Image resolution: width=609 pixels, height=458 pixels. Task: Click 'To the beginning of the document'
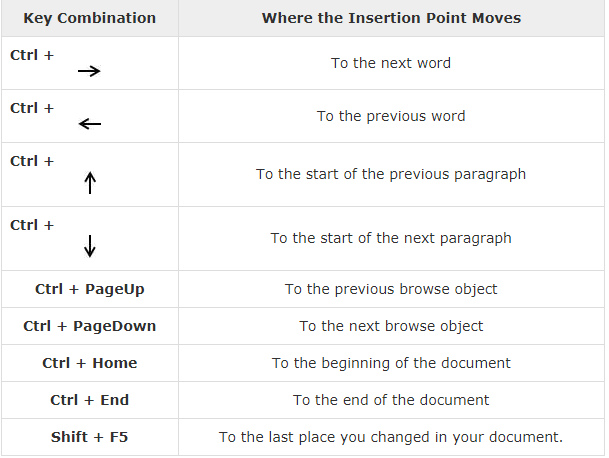click(391, 363)
